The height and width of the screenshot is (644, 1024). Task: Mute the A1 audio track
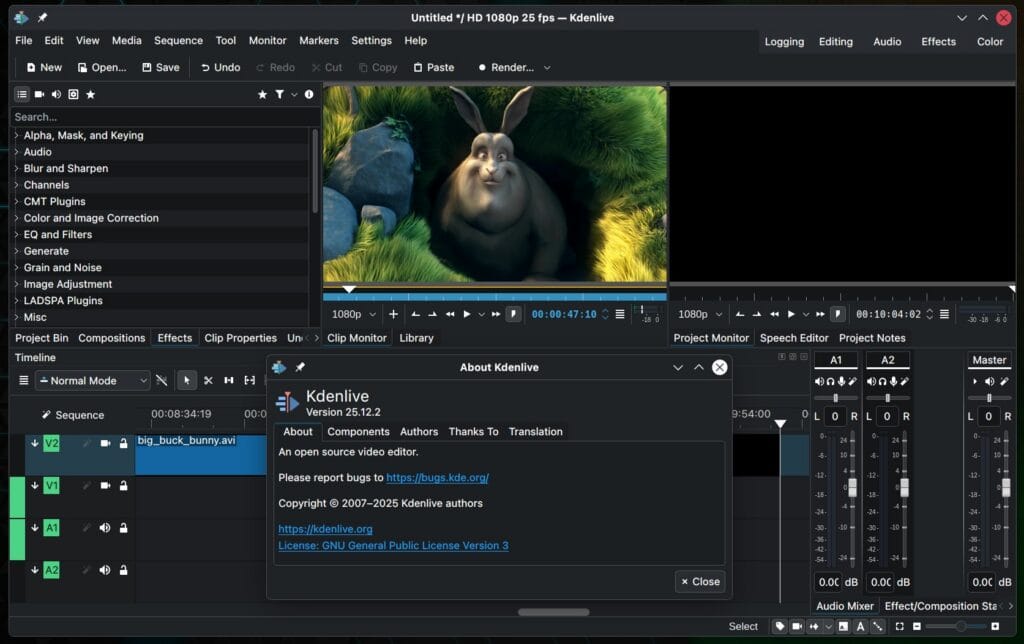pos(104,528)
